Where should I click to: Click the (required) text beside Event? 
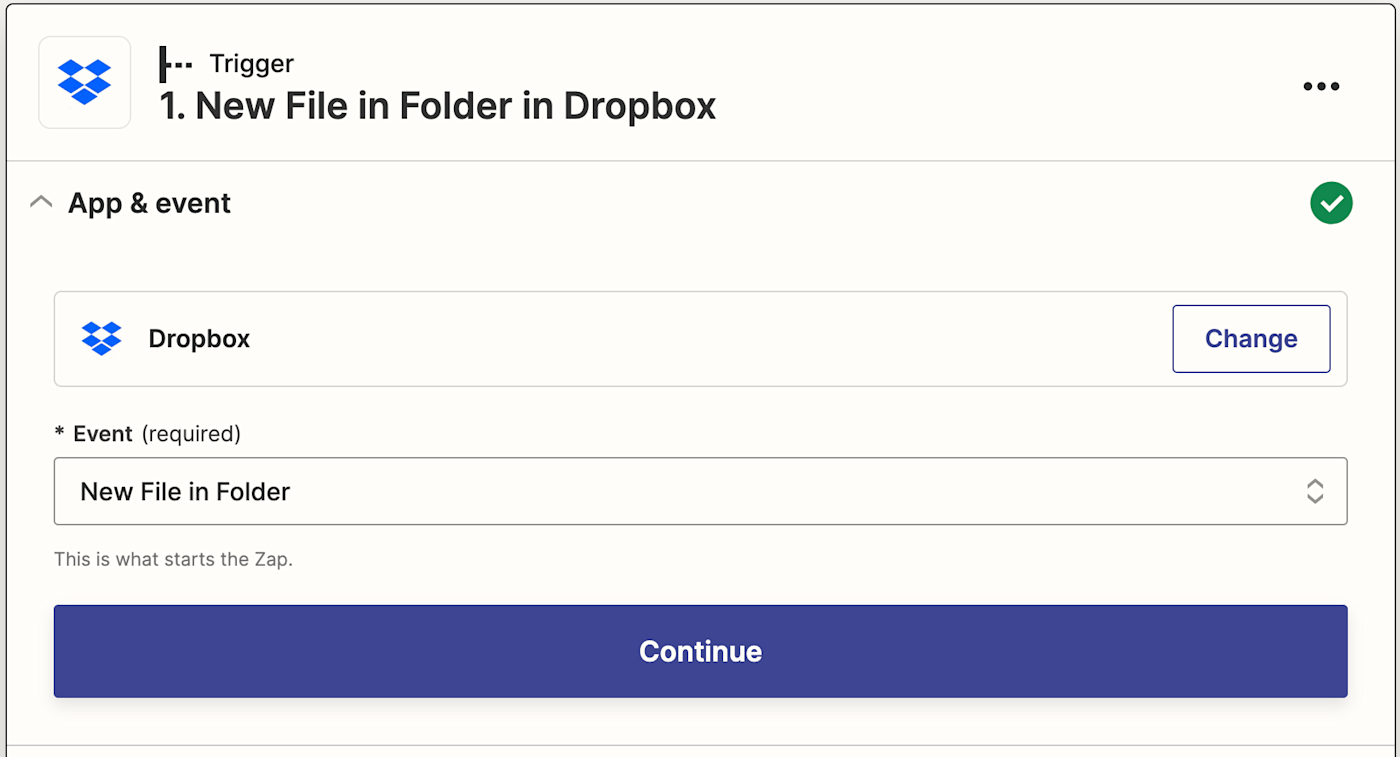coord(191,434)
